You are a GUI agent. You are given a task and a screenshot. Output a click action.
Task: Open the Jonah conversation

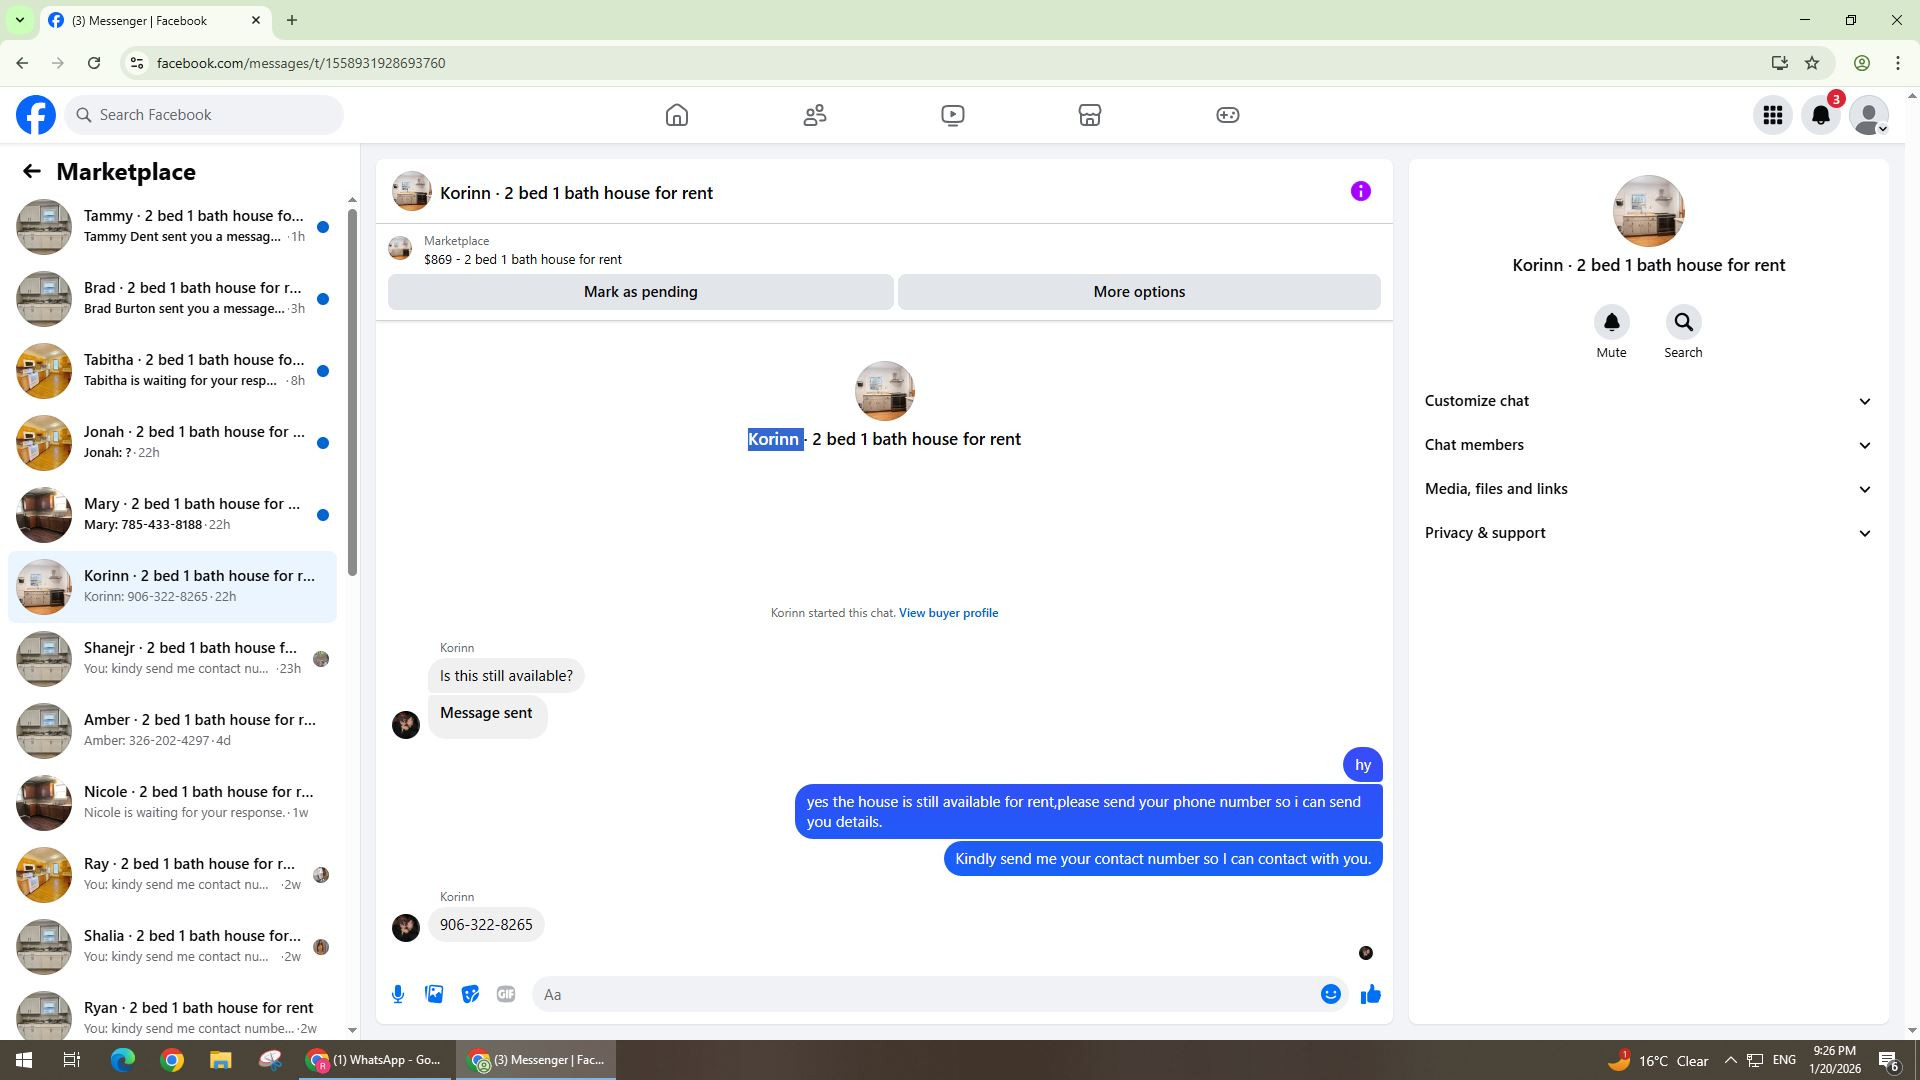(172, 443)
